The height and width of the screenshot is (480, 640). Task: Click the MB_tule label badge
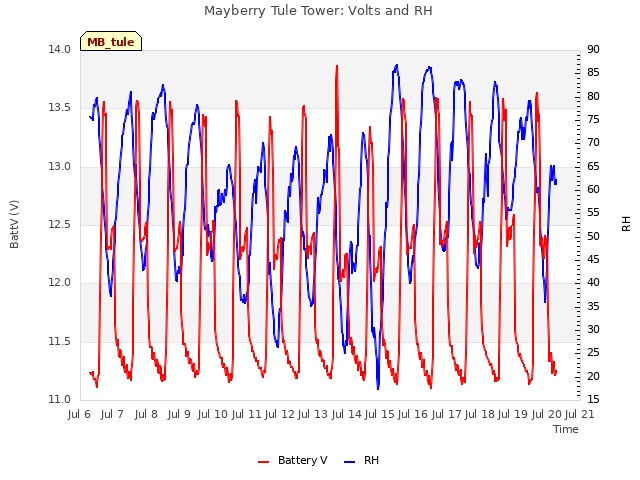pyautogui.click(x=111, y=42)
